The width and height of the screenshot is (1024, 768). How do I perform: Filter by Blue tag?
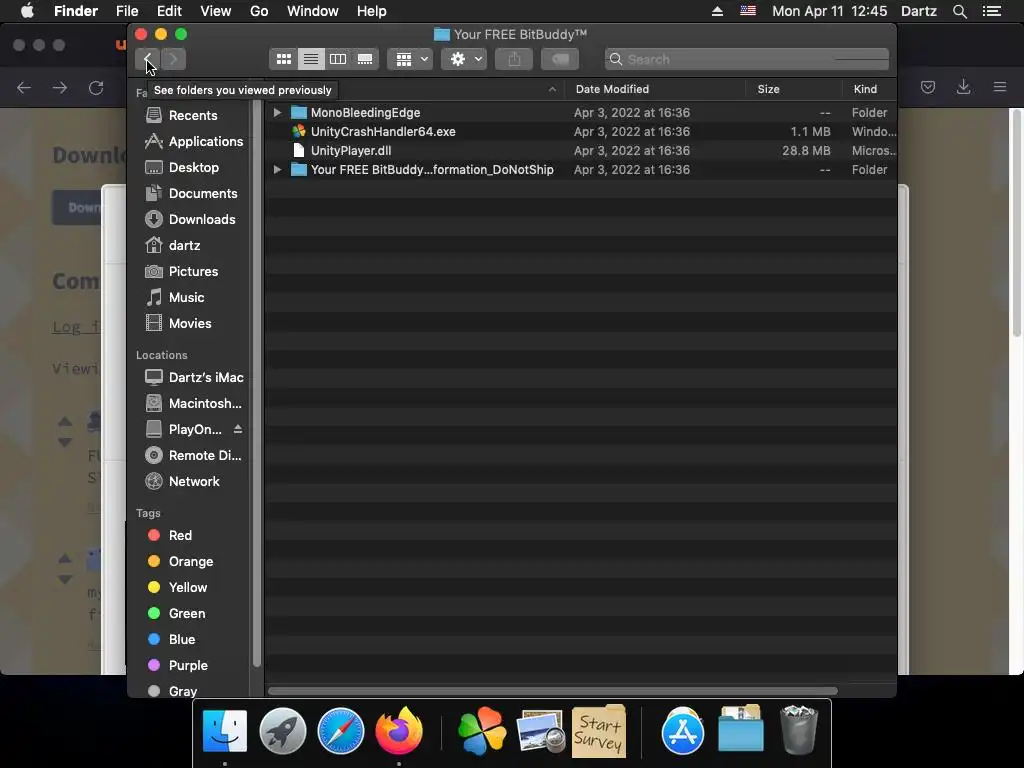[182, 640]
